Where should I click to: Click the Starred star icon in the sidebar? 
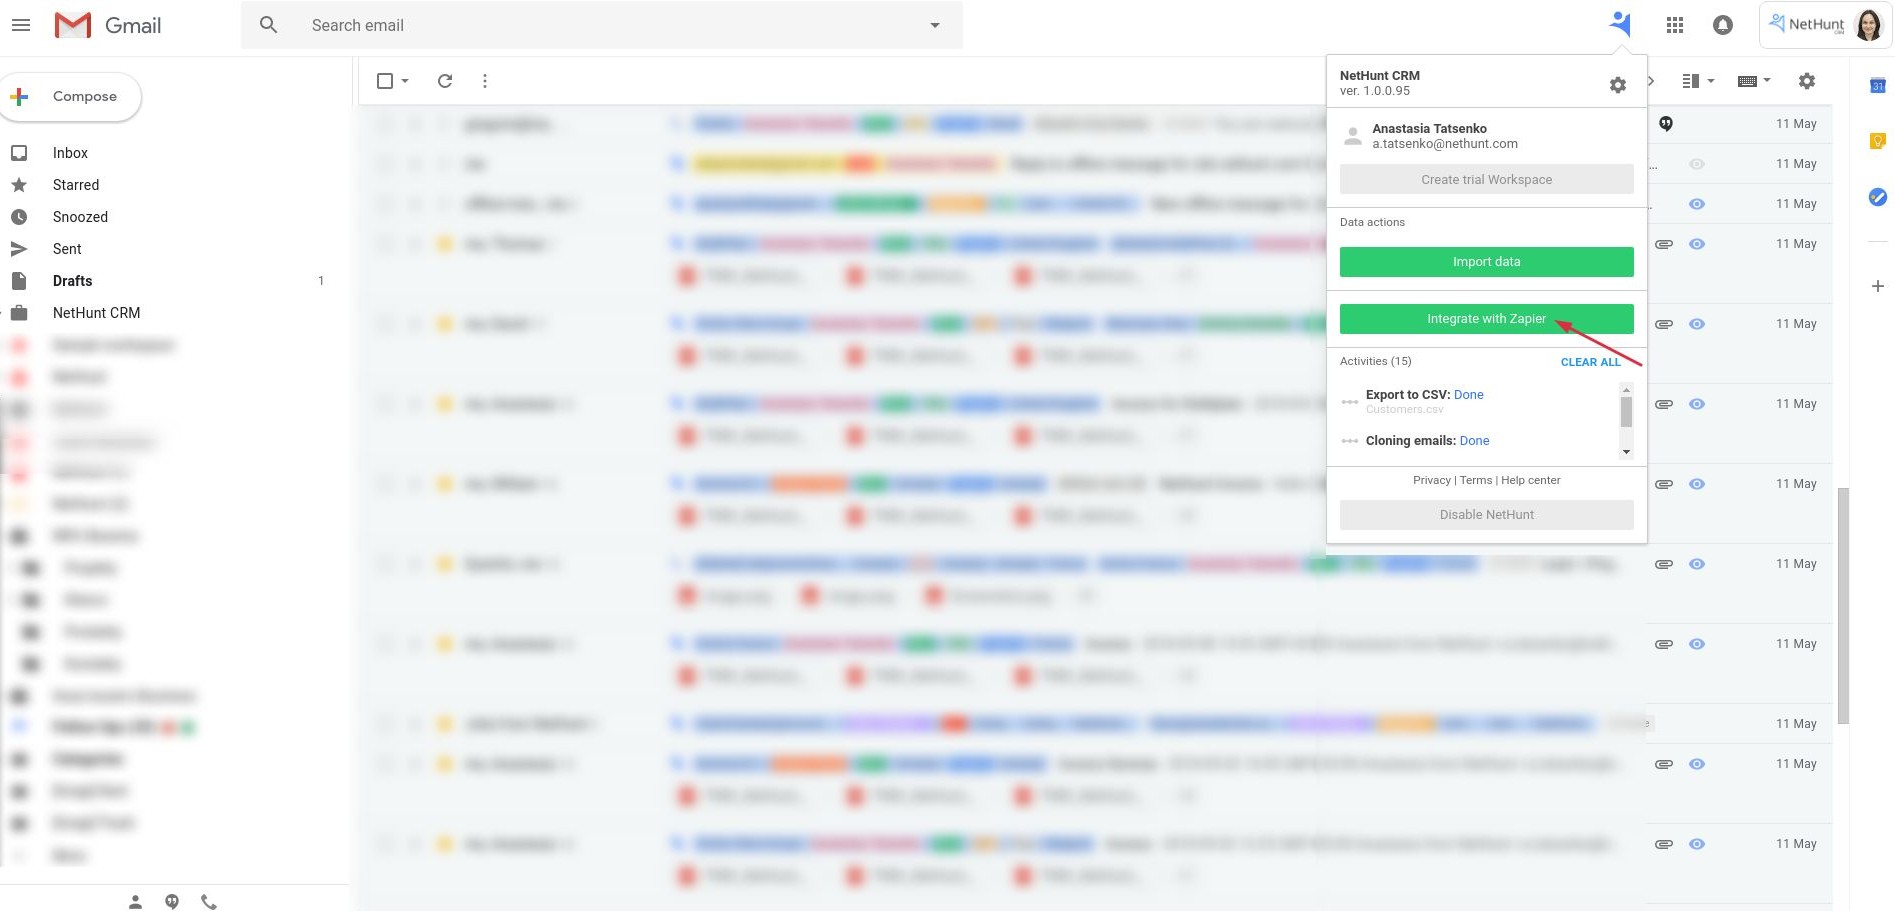[19, 185]
